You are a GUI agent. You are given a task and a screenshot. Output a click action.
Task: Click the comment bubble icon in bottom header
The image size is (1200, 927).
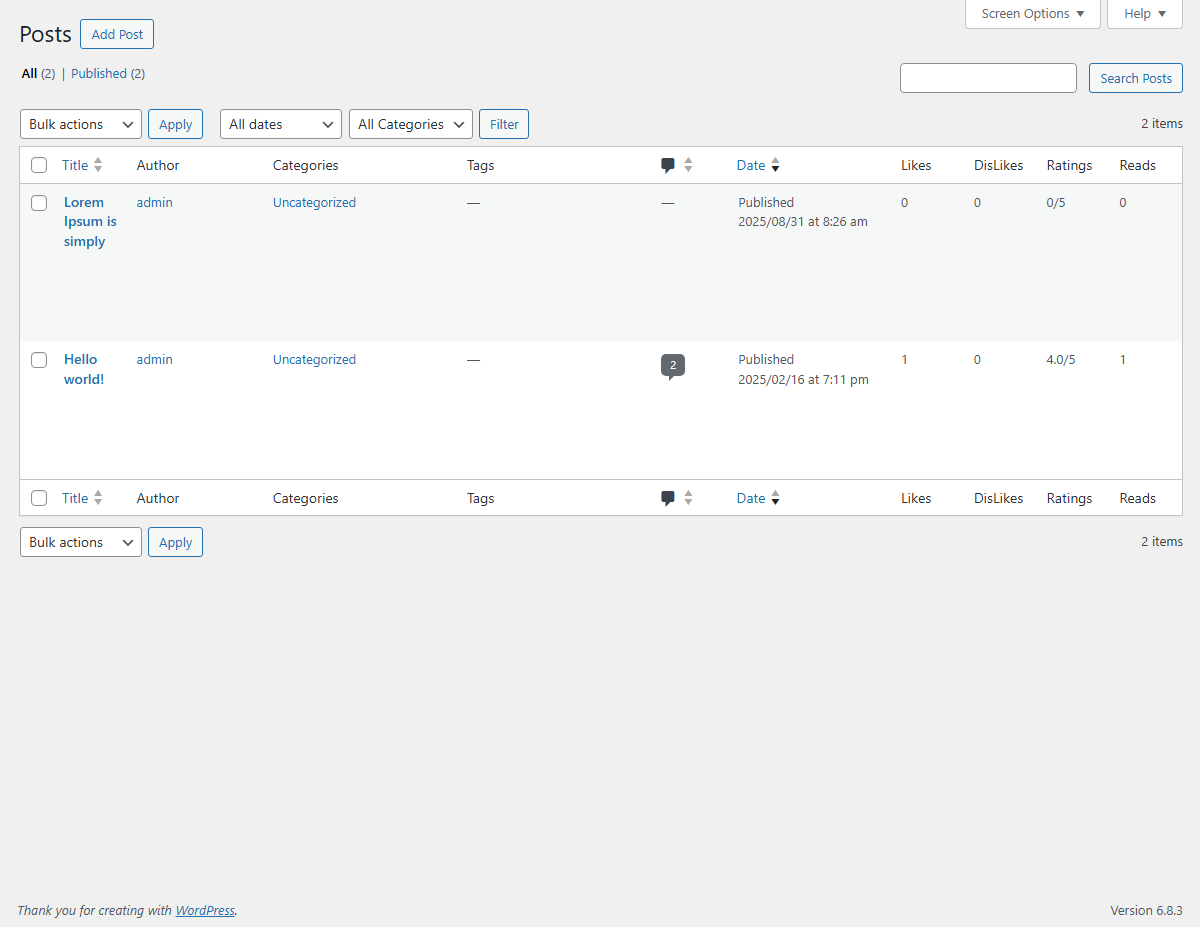tap(666, 497)
